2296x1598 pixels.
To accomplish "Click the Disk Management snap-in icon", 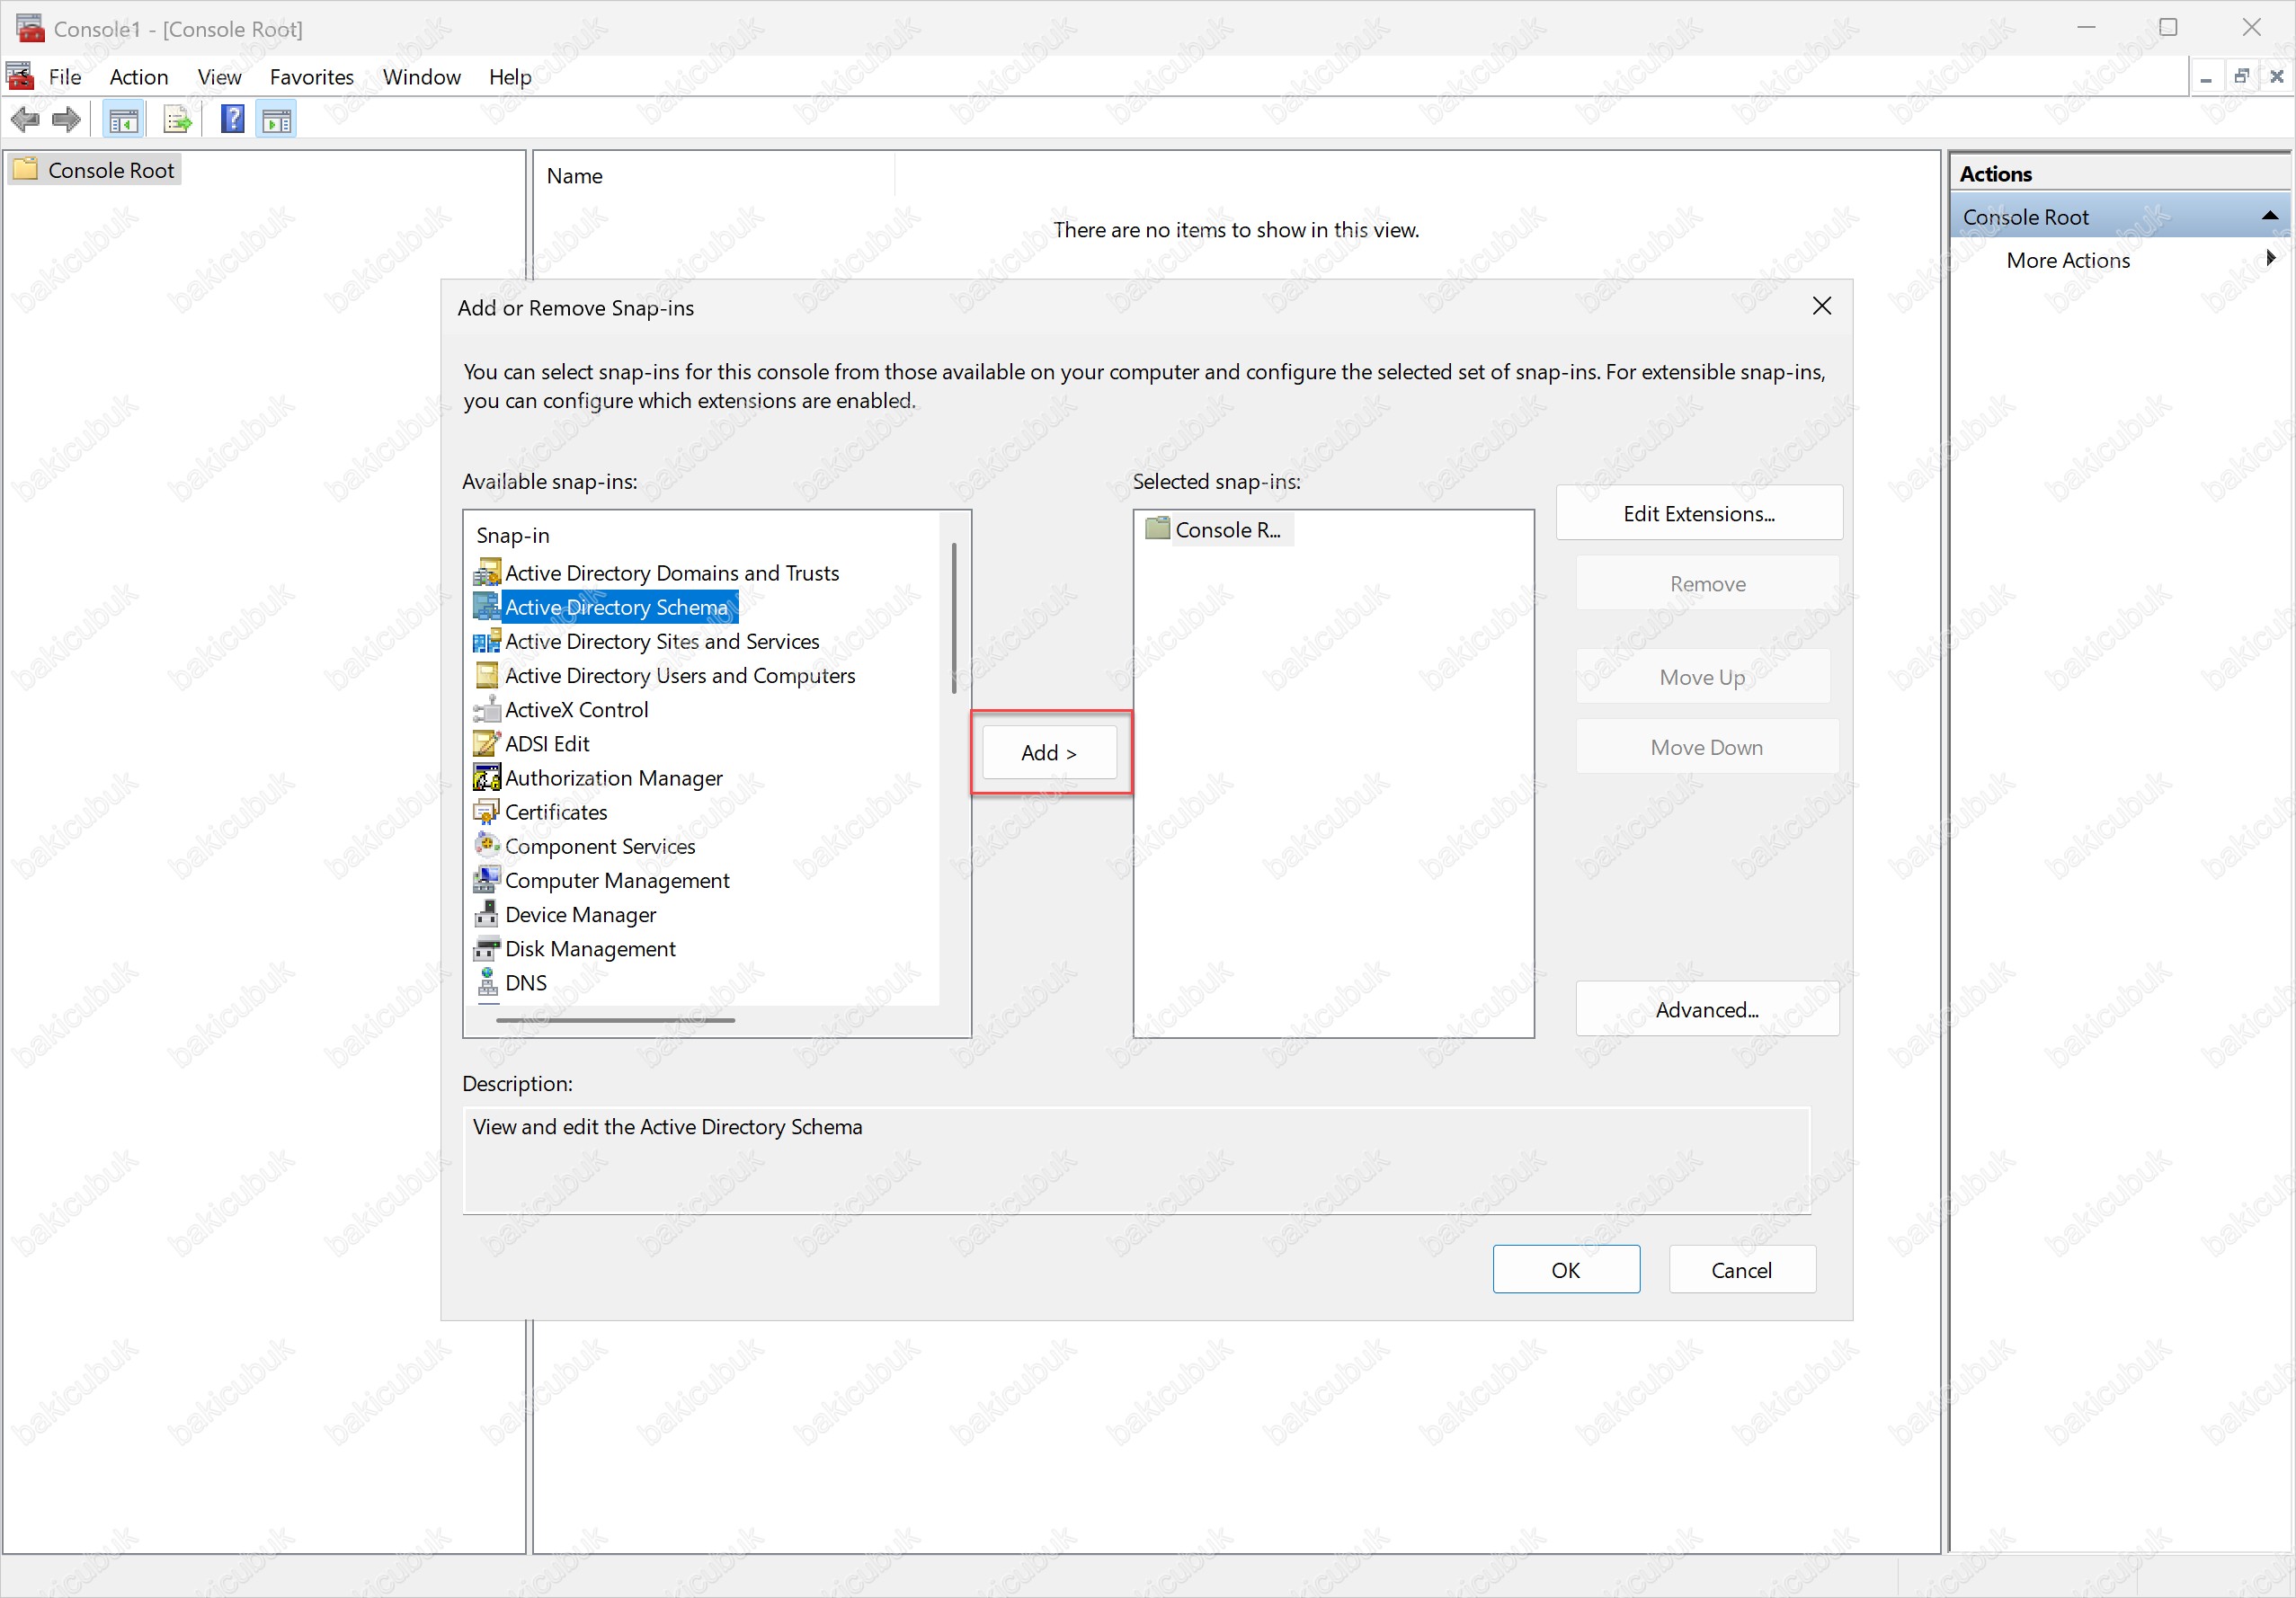I will click(x=487, y=948).
